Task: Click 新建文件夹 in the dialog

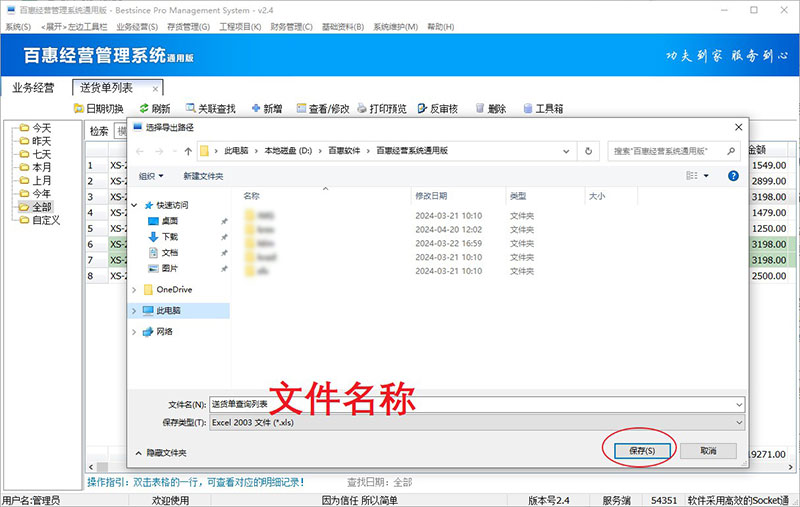Action: coord(203,176)
